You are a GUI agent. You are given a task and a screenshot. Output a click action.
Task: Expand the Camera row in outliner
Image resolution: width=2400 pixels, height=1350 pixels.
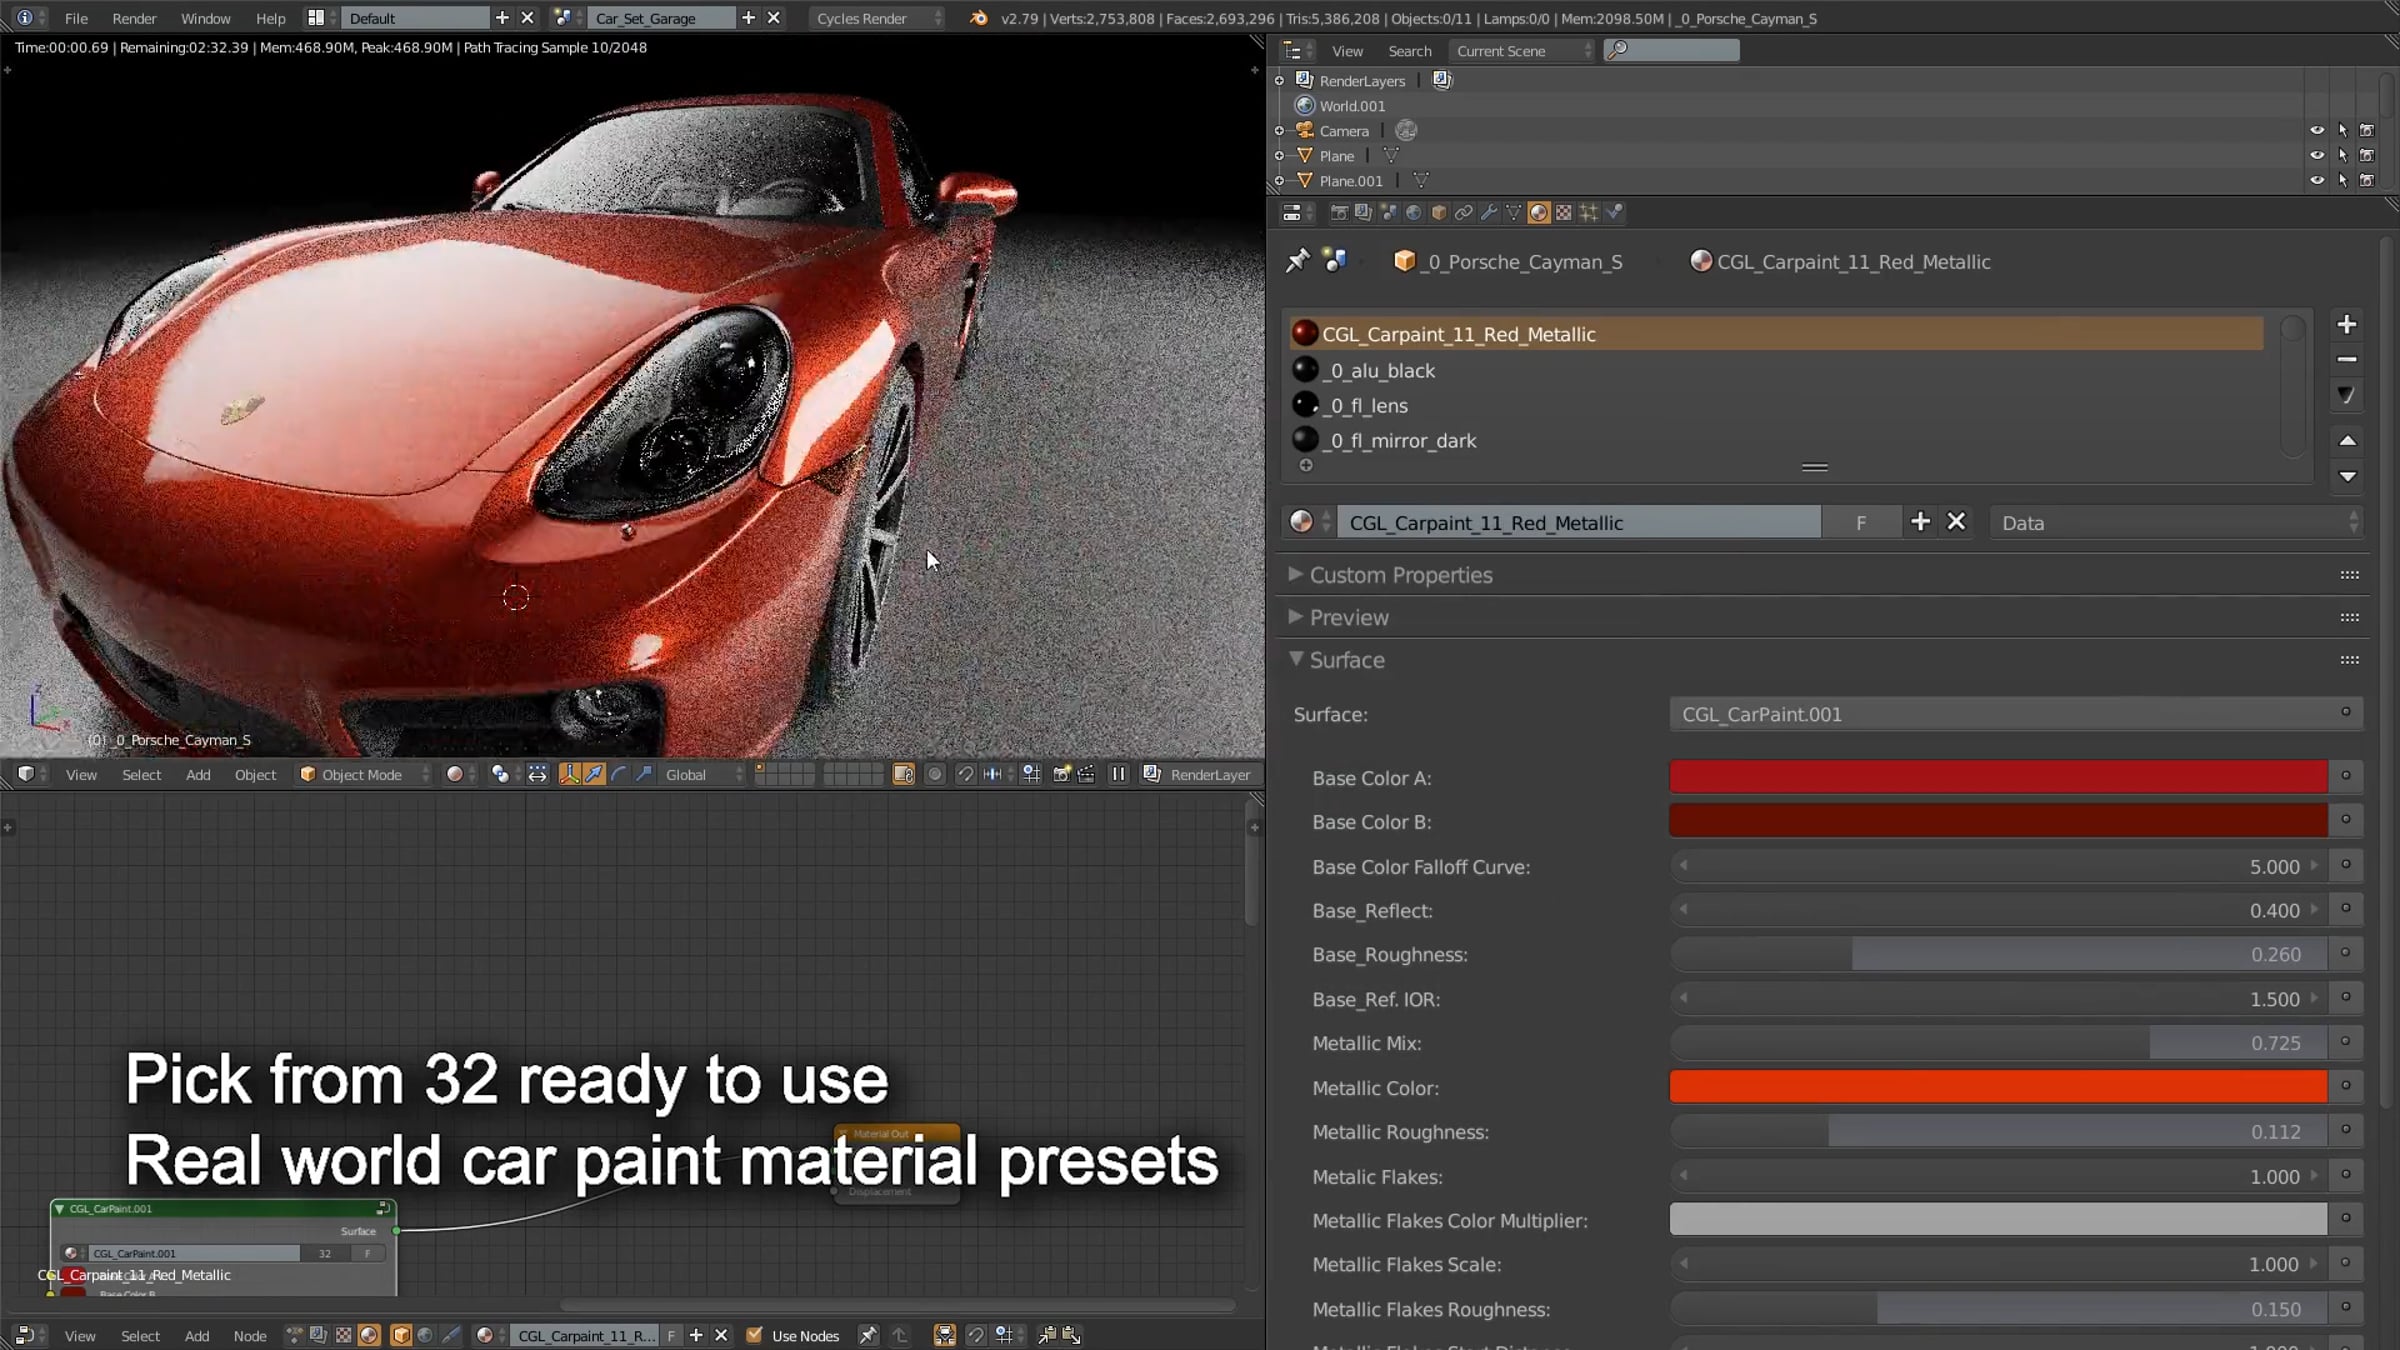point(1279,131)
